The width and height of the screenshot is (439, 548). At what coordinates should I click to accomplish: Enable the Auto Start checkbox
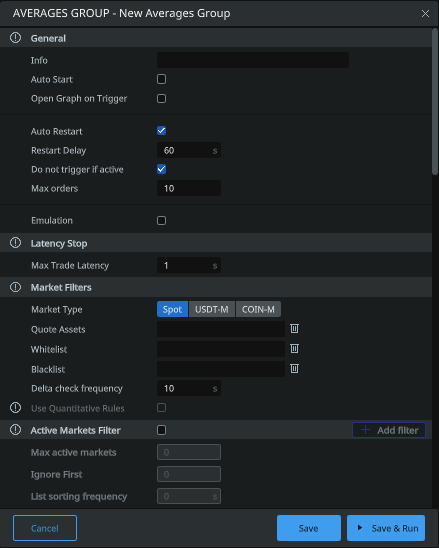pos(161,79)
